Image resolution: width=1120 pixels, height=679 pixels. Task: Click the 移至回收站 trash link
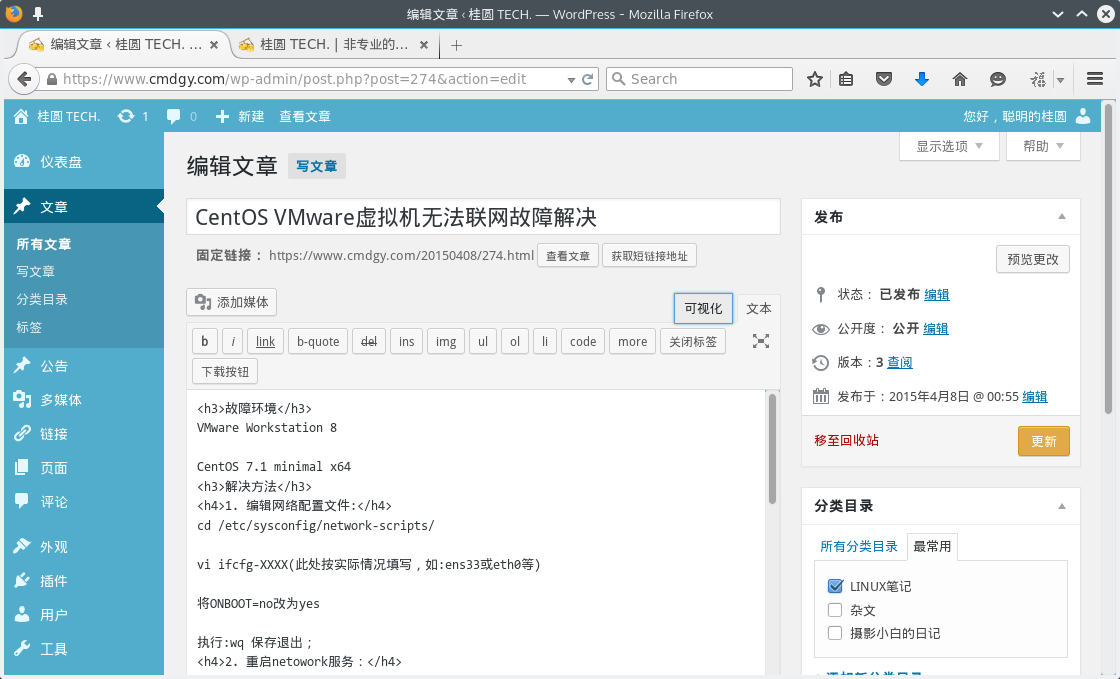point(846,441)
